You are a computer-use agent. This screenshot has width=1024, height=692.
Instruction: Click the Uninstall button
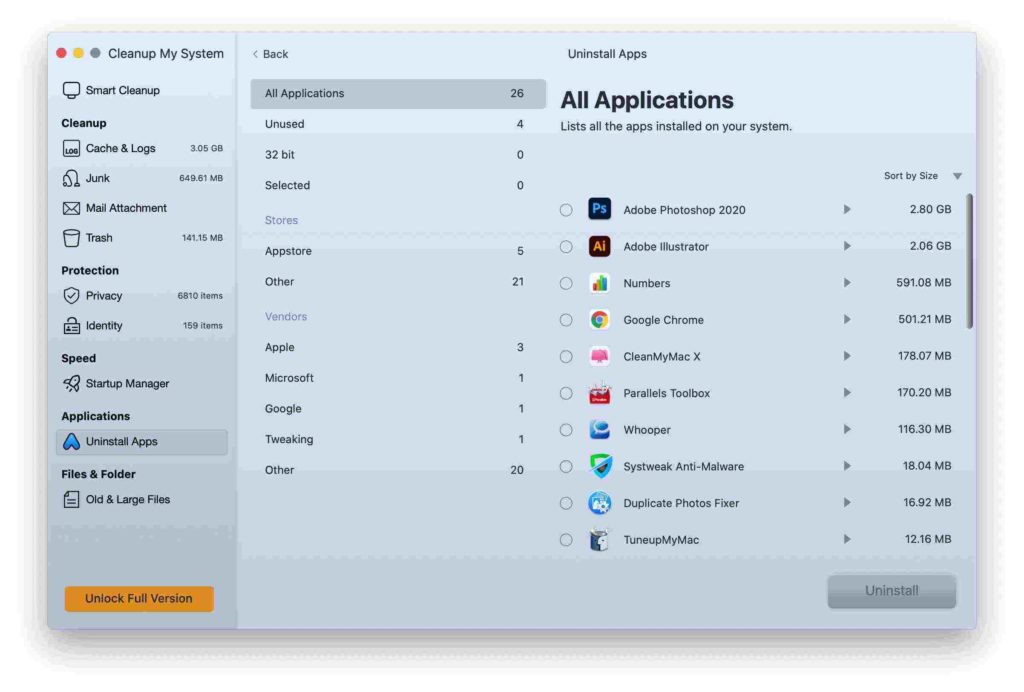pos(891,591)
